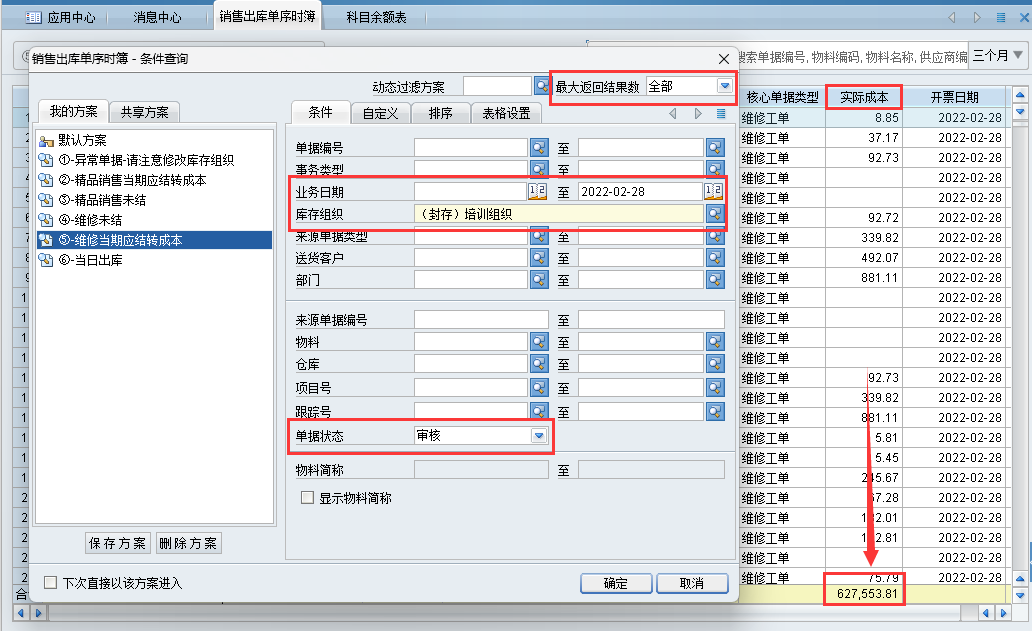Click the 来源单据编号 start input field
The image size is (1032, 631).
pyautogui.click(x=481, y=320)
